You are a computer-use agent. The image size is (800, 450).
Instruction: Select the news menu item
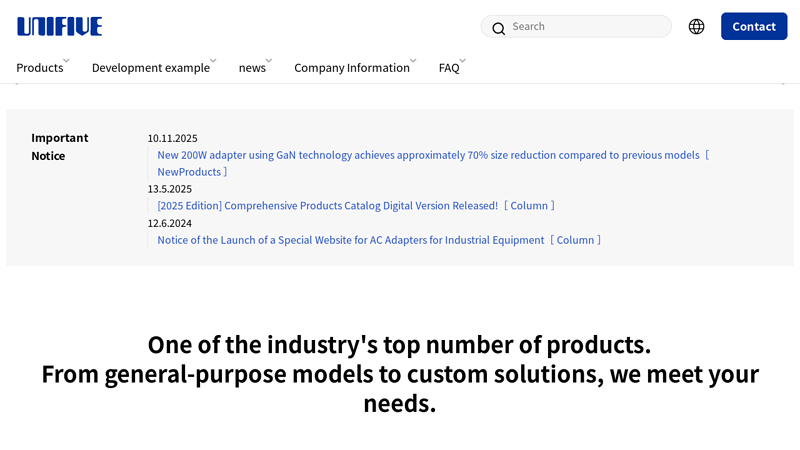252,68
